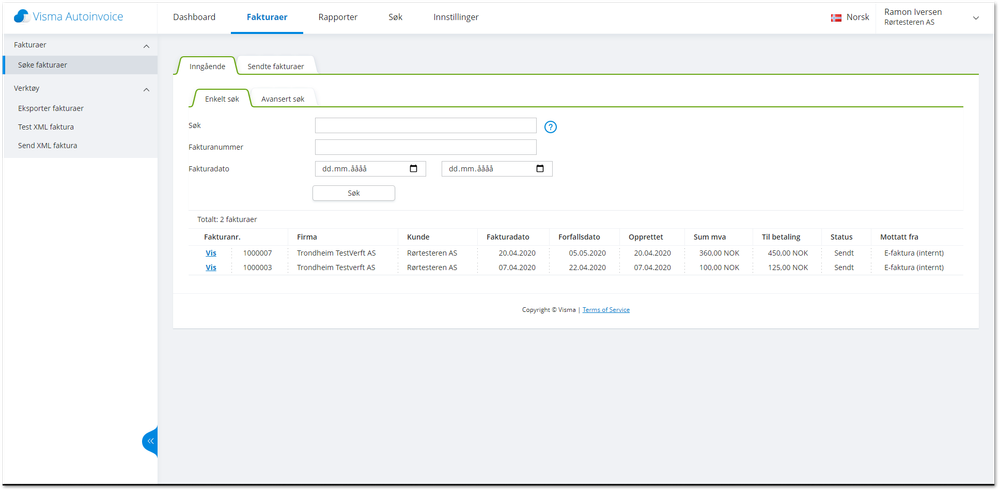Viewport: 999px width, 490px height.
Task: Click the first Fakturadato date field
Action: pos(370,169)
